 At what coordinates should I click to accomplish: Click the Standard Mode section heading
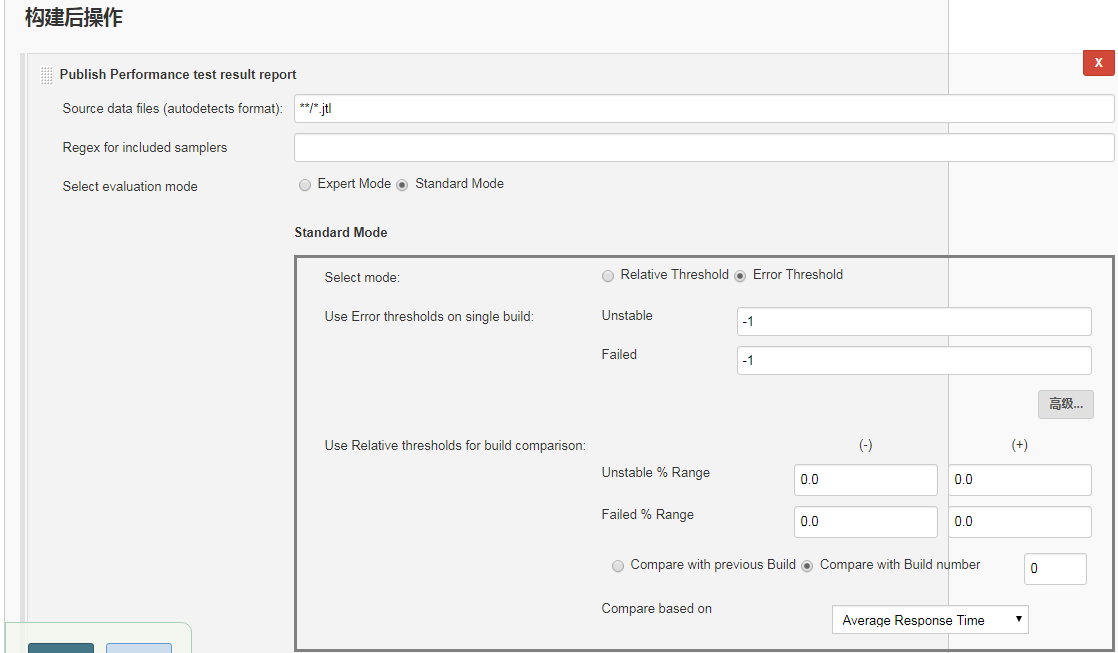[x=341, y=232]
